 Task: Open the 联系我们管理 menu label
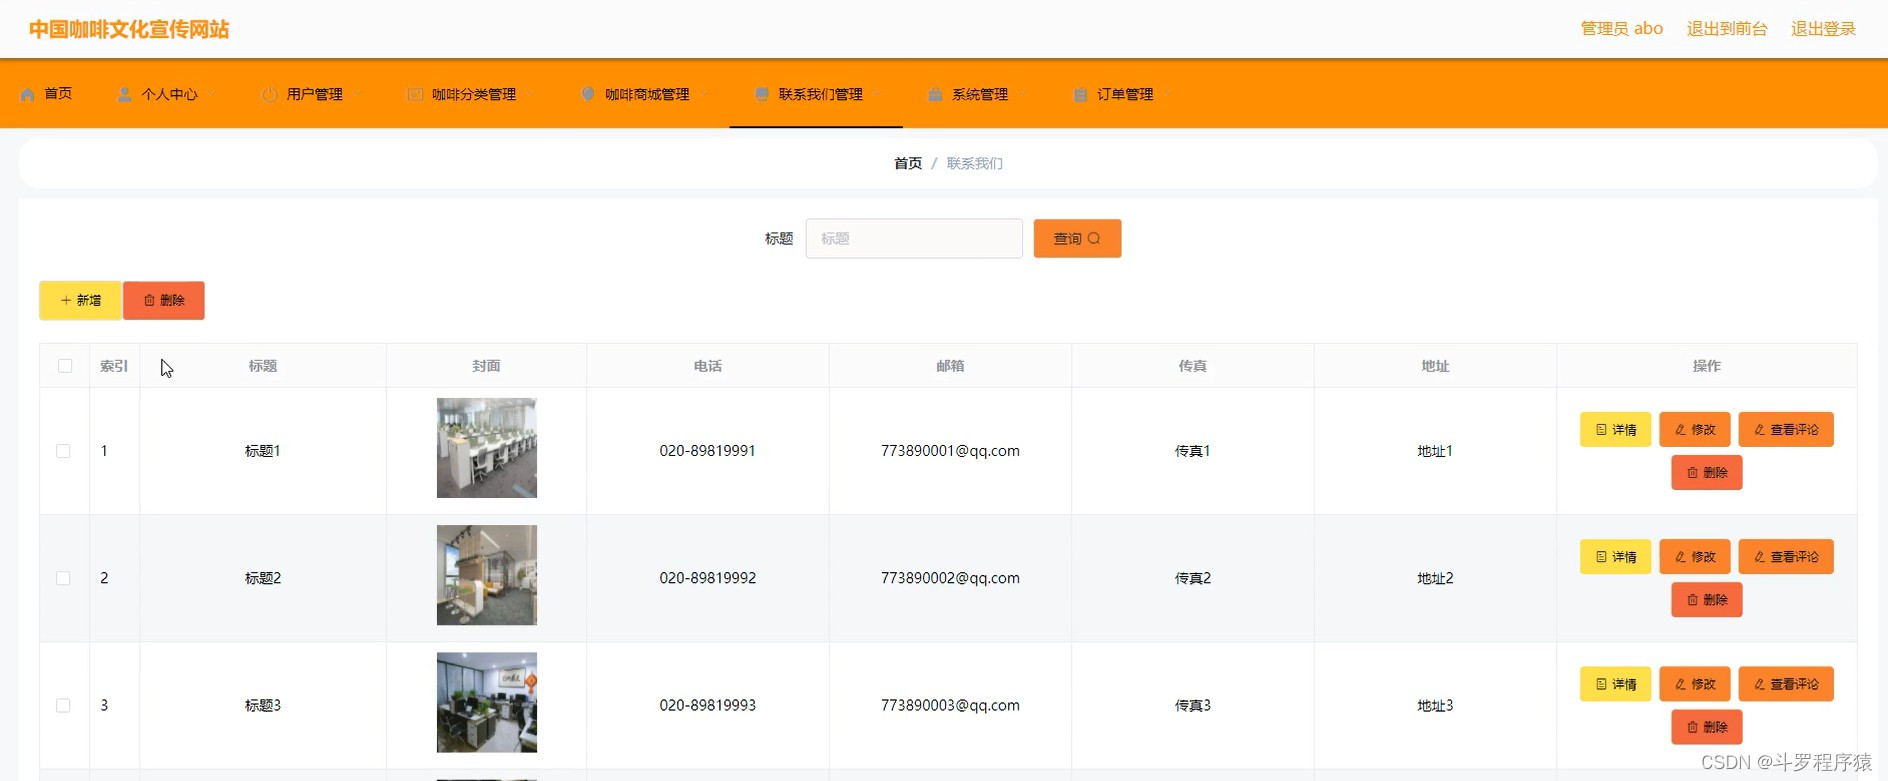pyautogui.click(x=820, y=94)
